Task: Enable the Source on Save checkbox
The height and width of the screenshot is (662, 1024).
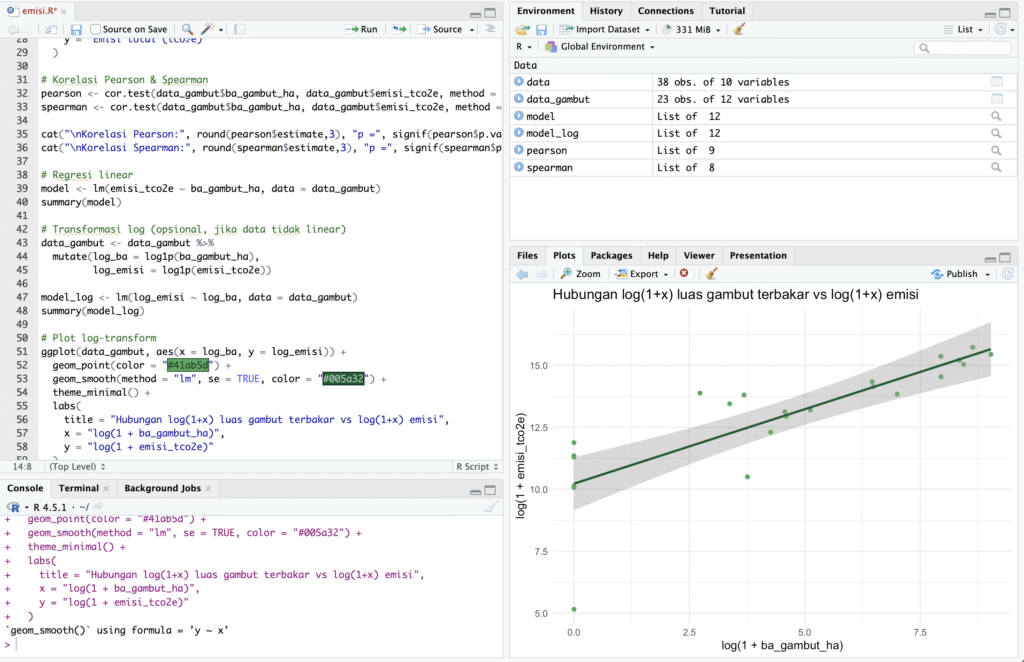Action: coord(96,30)
